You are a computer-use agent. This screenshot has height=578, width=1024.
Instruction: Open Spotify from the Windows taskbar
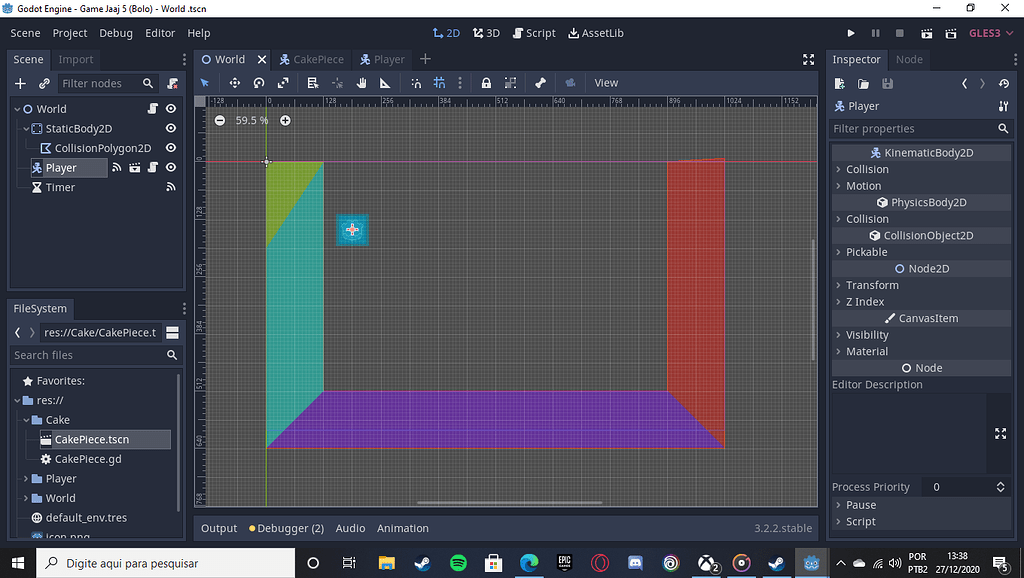coord(458,563)
